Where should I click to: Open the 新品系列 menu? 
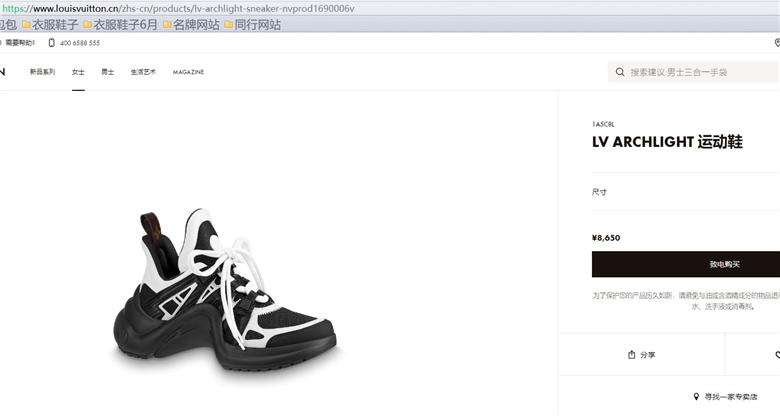[x=42, y=72]
